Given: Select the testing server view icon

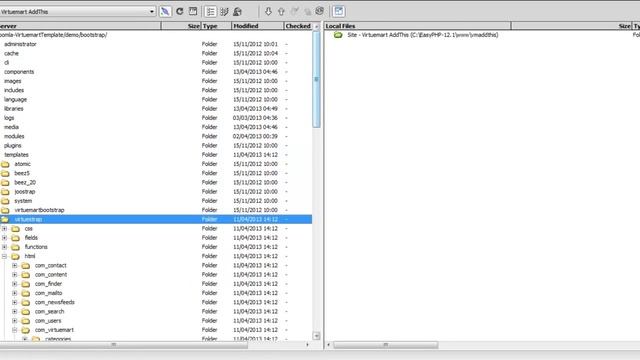Looking at the screenshot, I should point(224,11).
